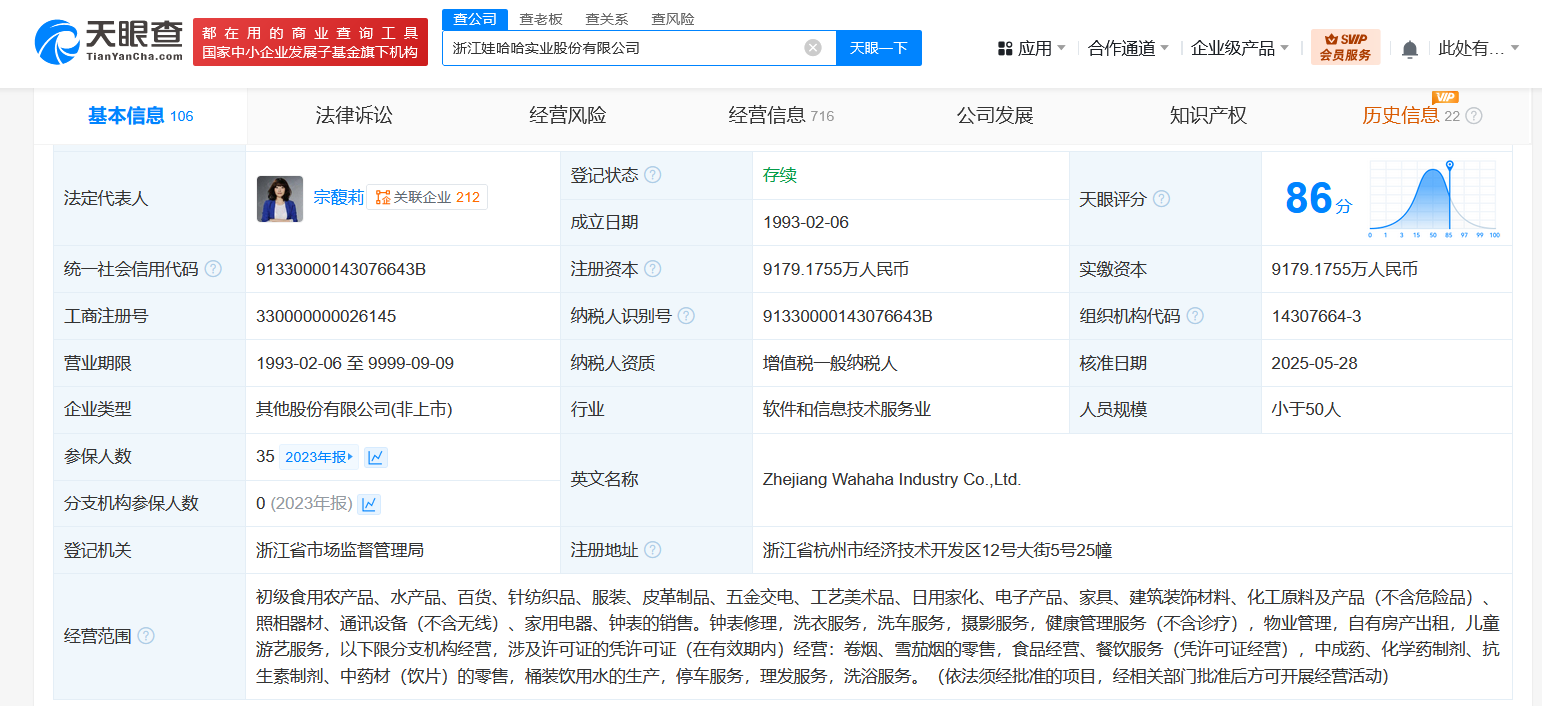
Task: Open the notification bell
Action: tap(1410, 49)
